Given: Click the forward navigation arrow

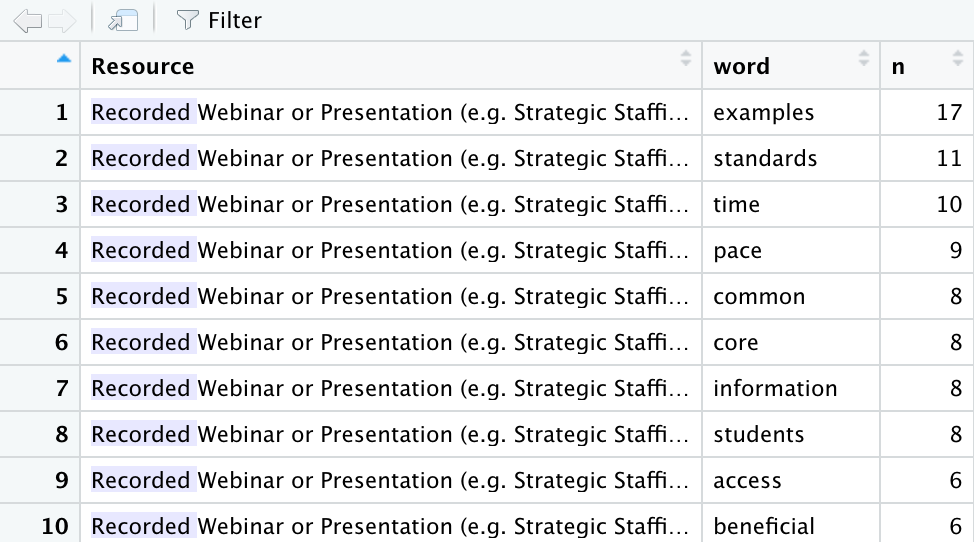Looking at the screenshot, I should [x=61, y=20].
